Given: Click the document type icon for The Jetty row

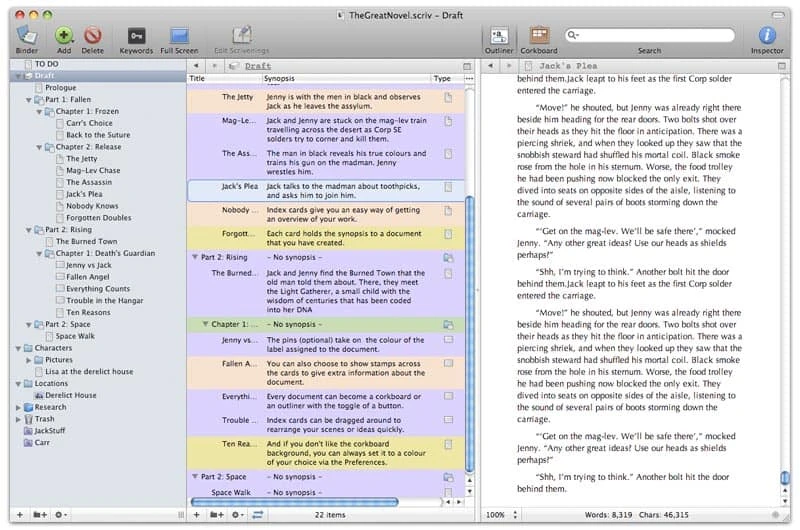Looking at the screenshot, I should click(448, 97).
